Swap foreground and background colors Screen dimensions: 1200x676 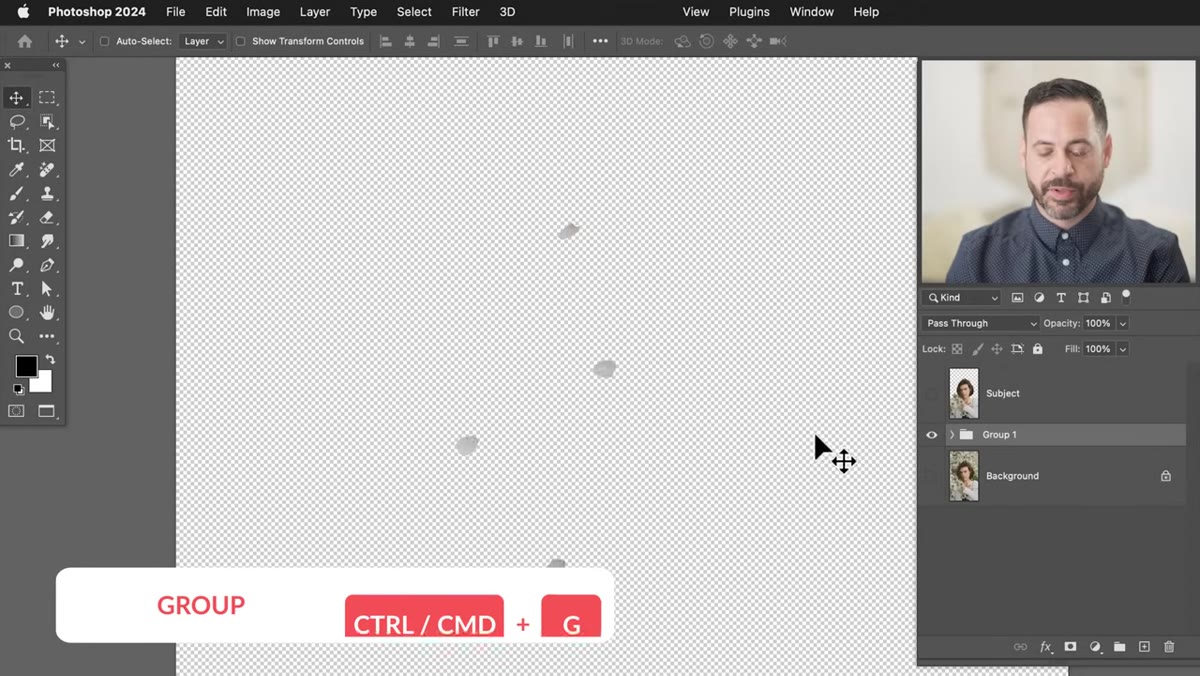point(50,360)
